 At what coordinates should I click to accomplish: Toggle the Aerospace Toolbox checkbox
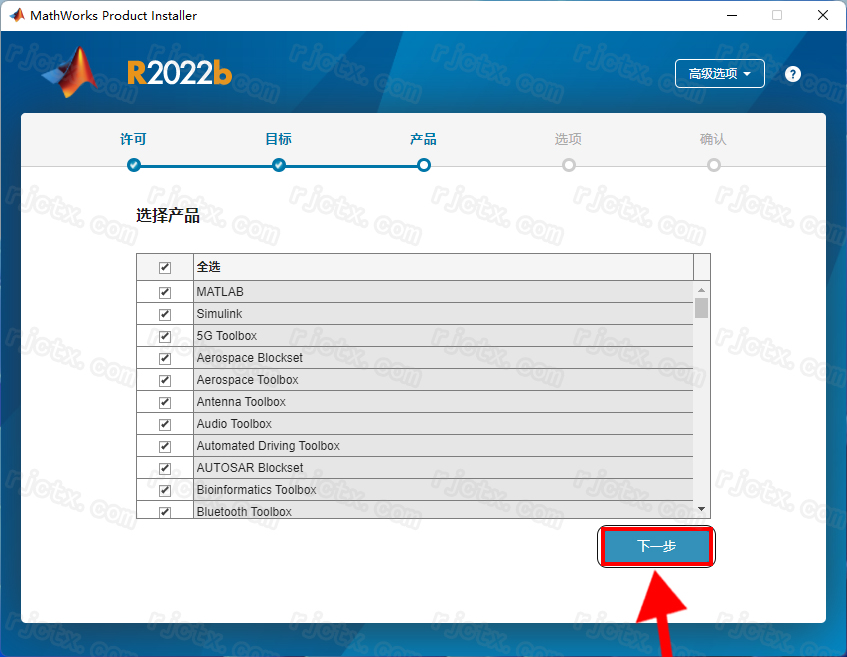coord(165,380)
